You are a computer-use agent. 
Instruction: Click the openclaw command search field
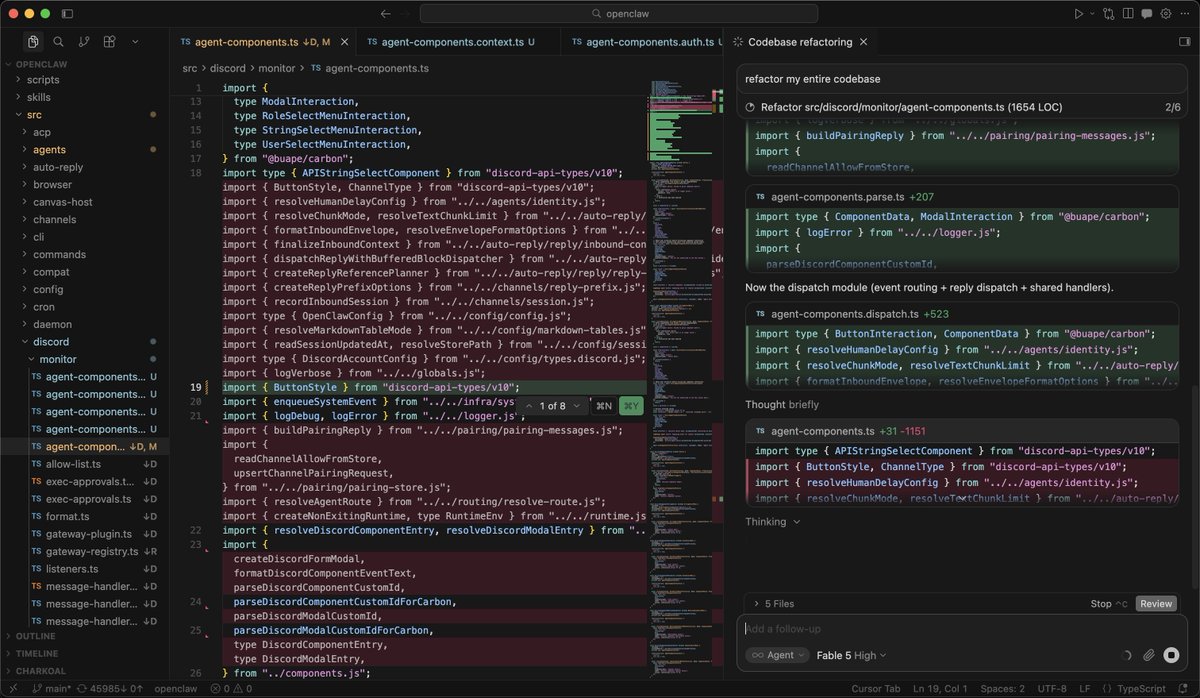[619, 14]
